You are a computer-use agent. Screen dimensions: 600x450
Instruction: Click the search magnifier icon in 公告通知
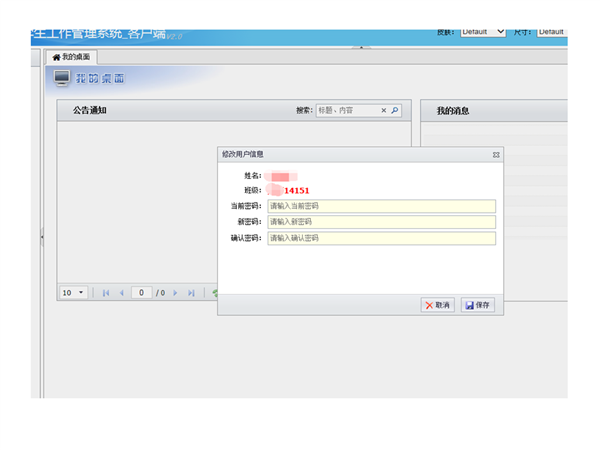coord(395,111)
